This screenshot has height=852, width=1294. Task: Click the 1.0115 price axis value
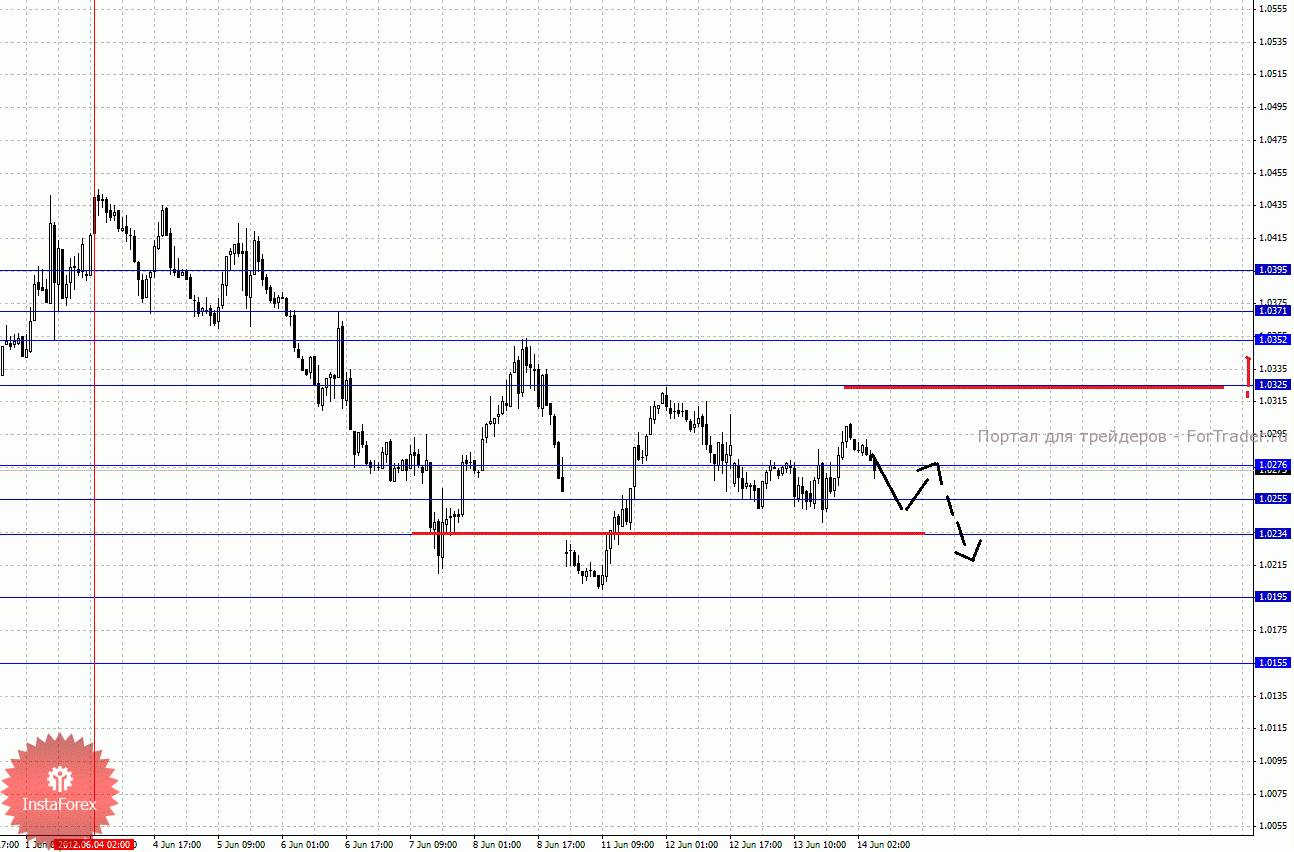pos(1273,728)
